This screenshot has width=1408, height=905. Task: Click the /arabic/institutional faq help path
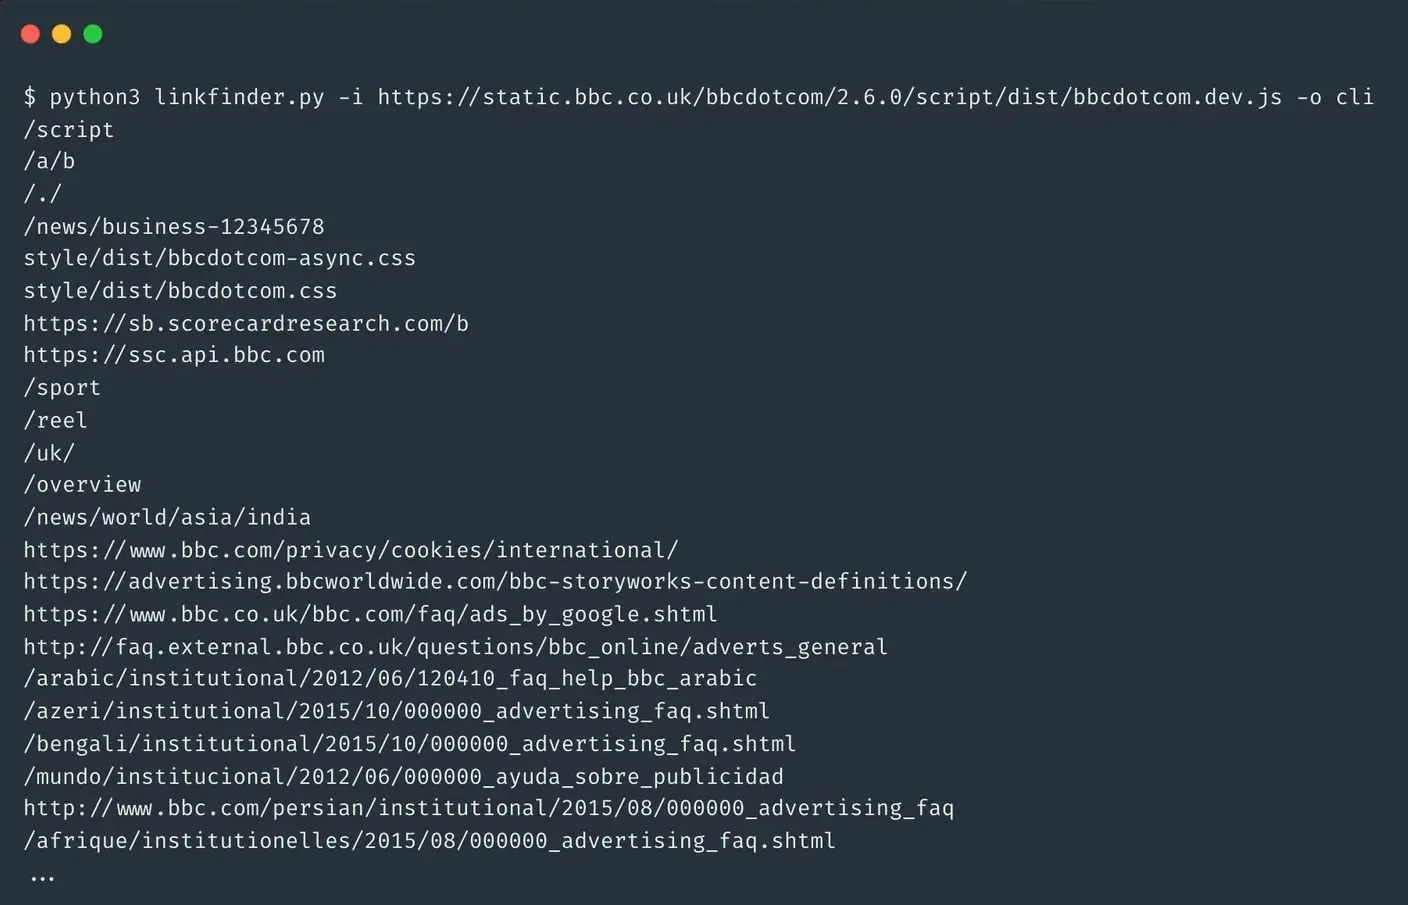pos(390,678)
